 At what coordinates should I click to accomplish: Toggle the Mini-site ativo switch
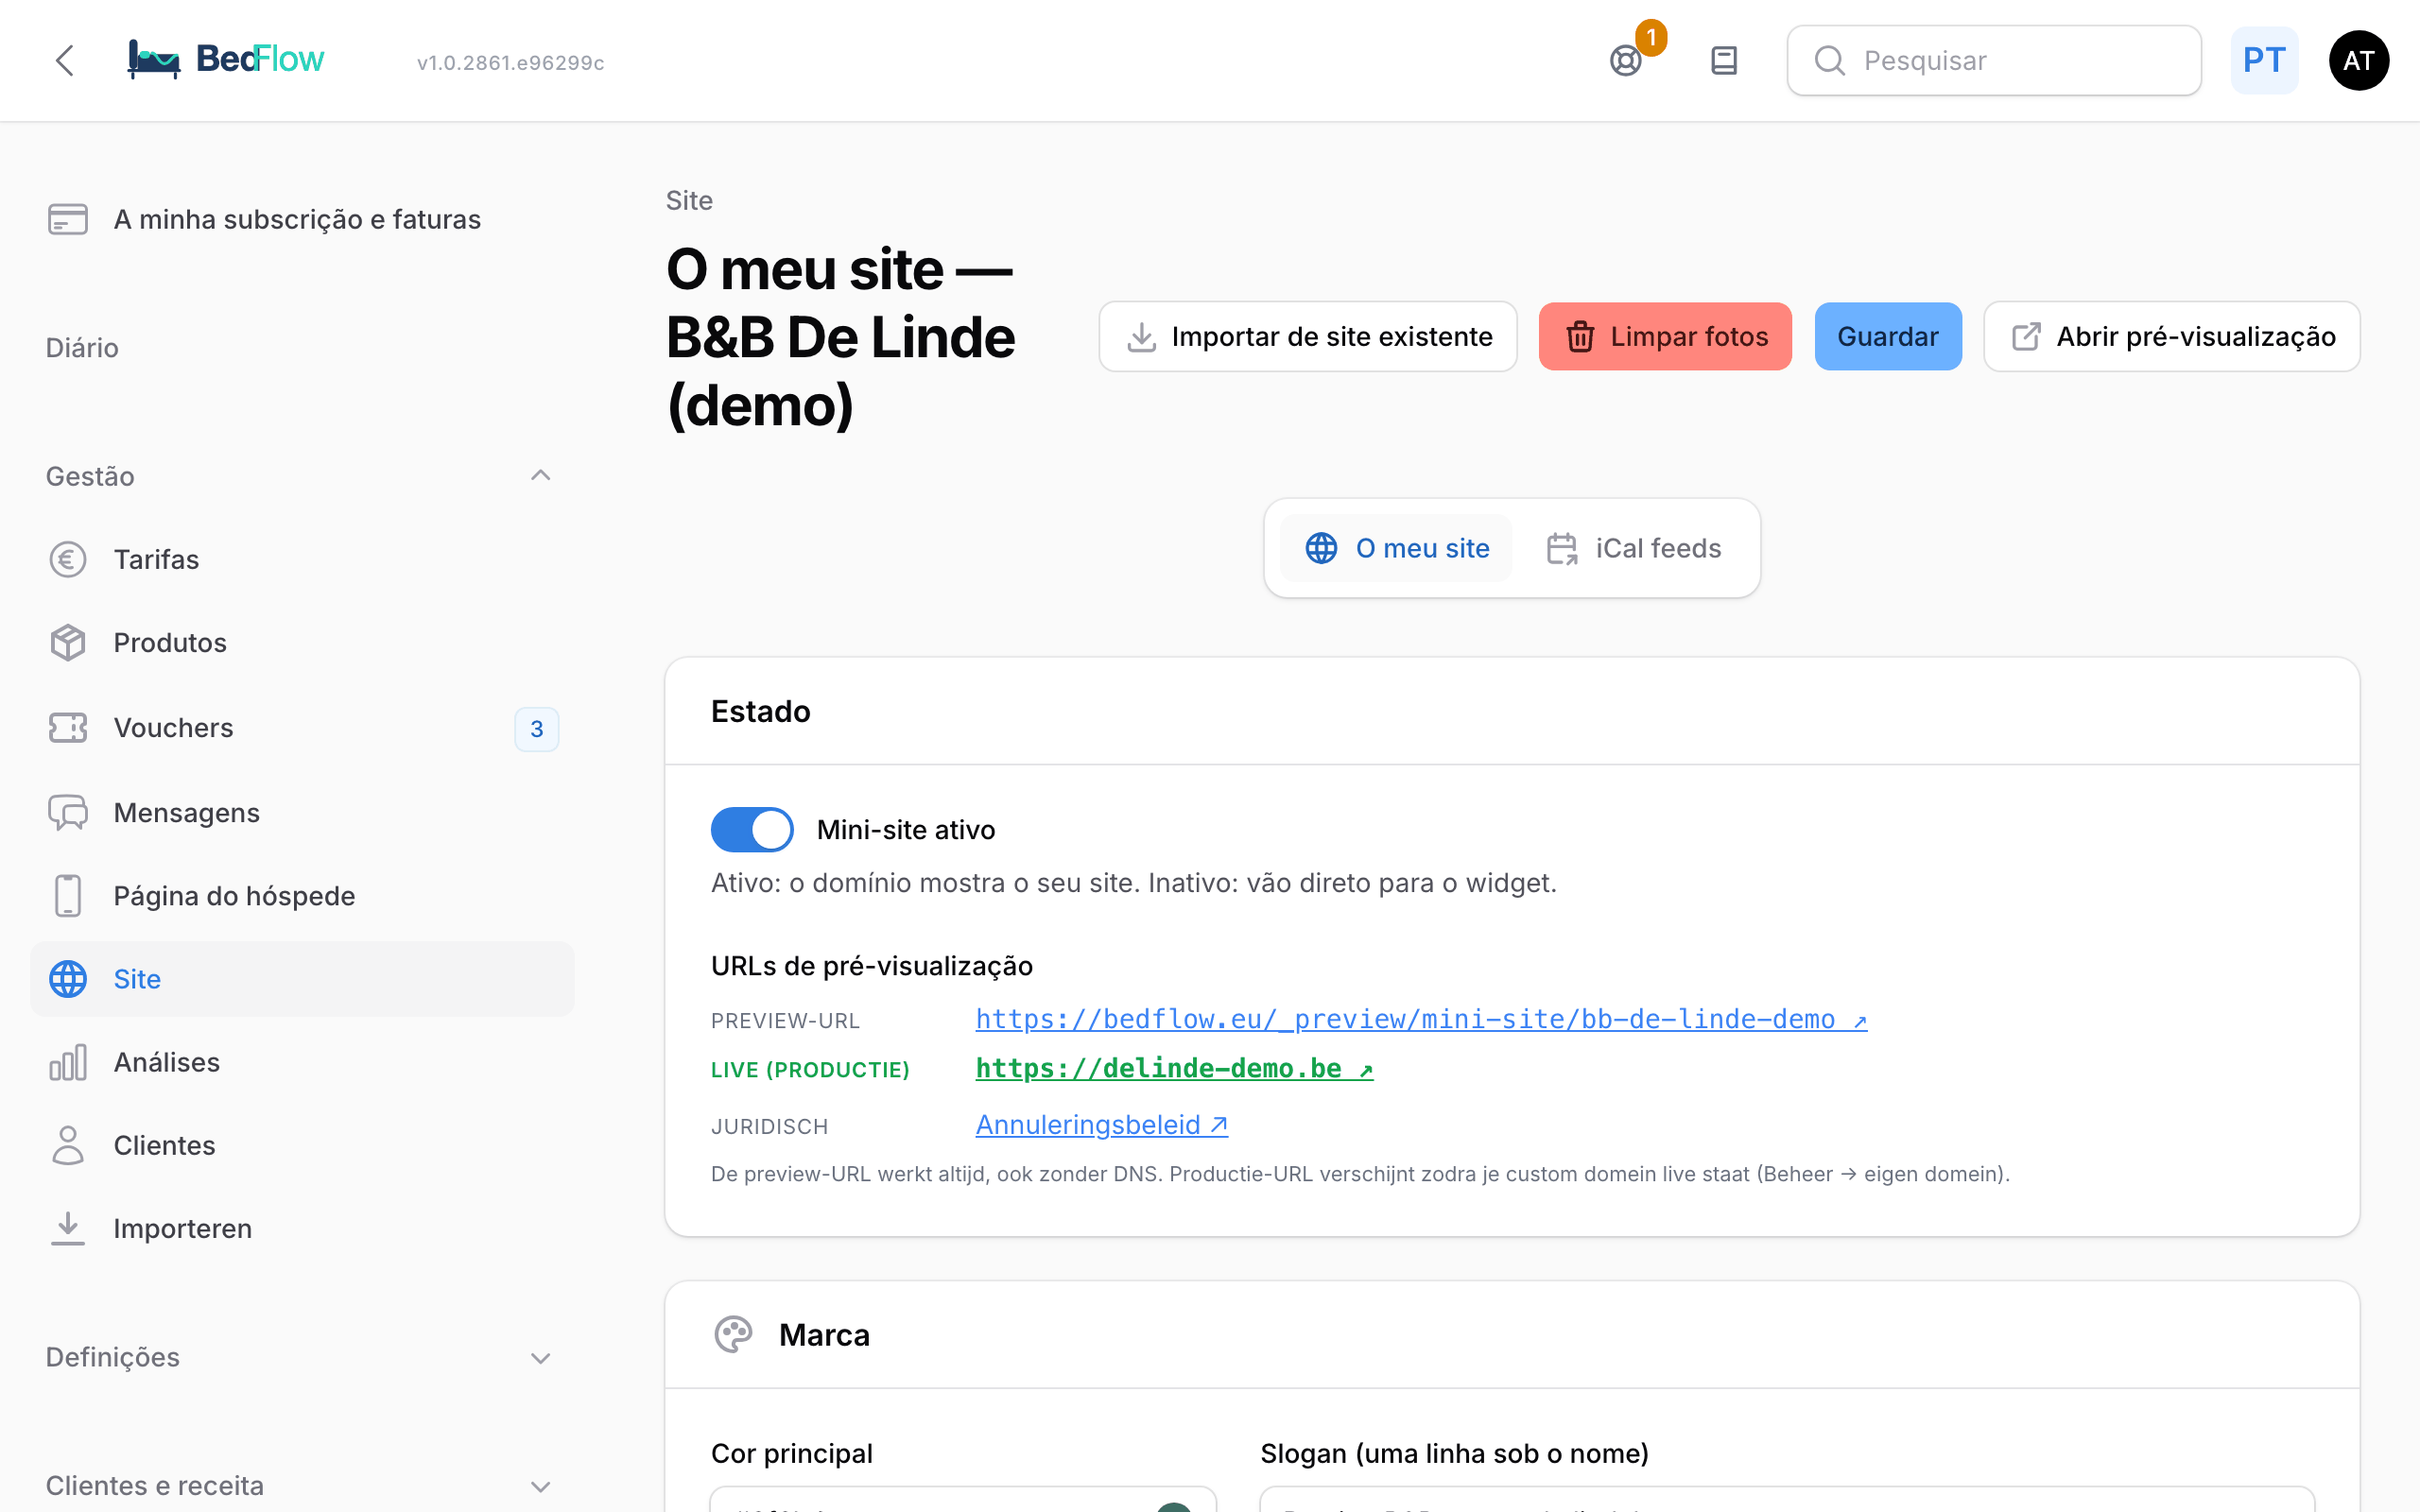[752, 829]
